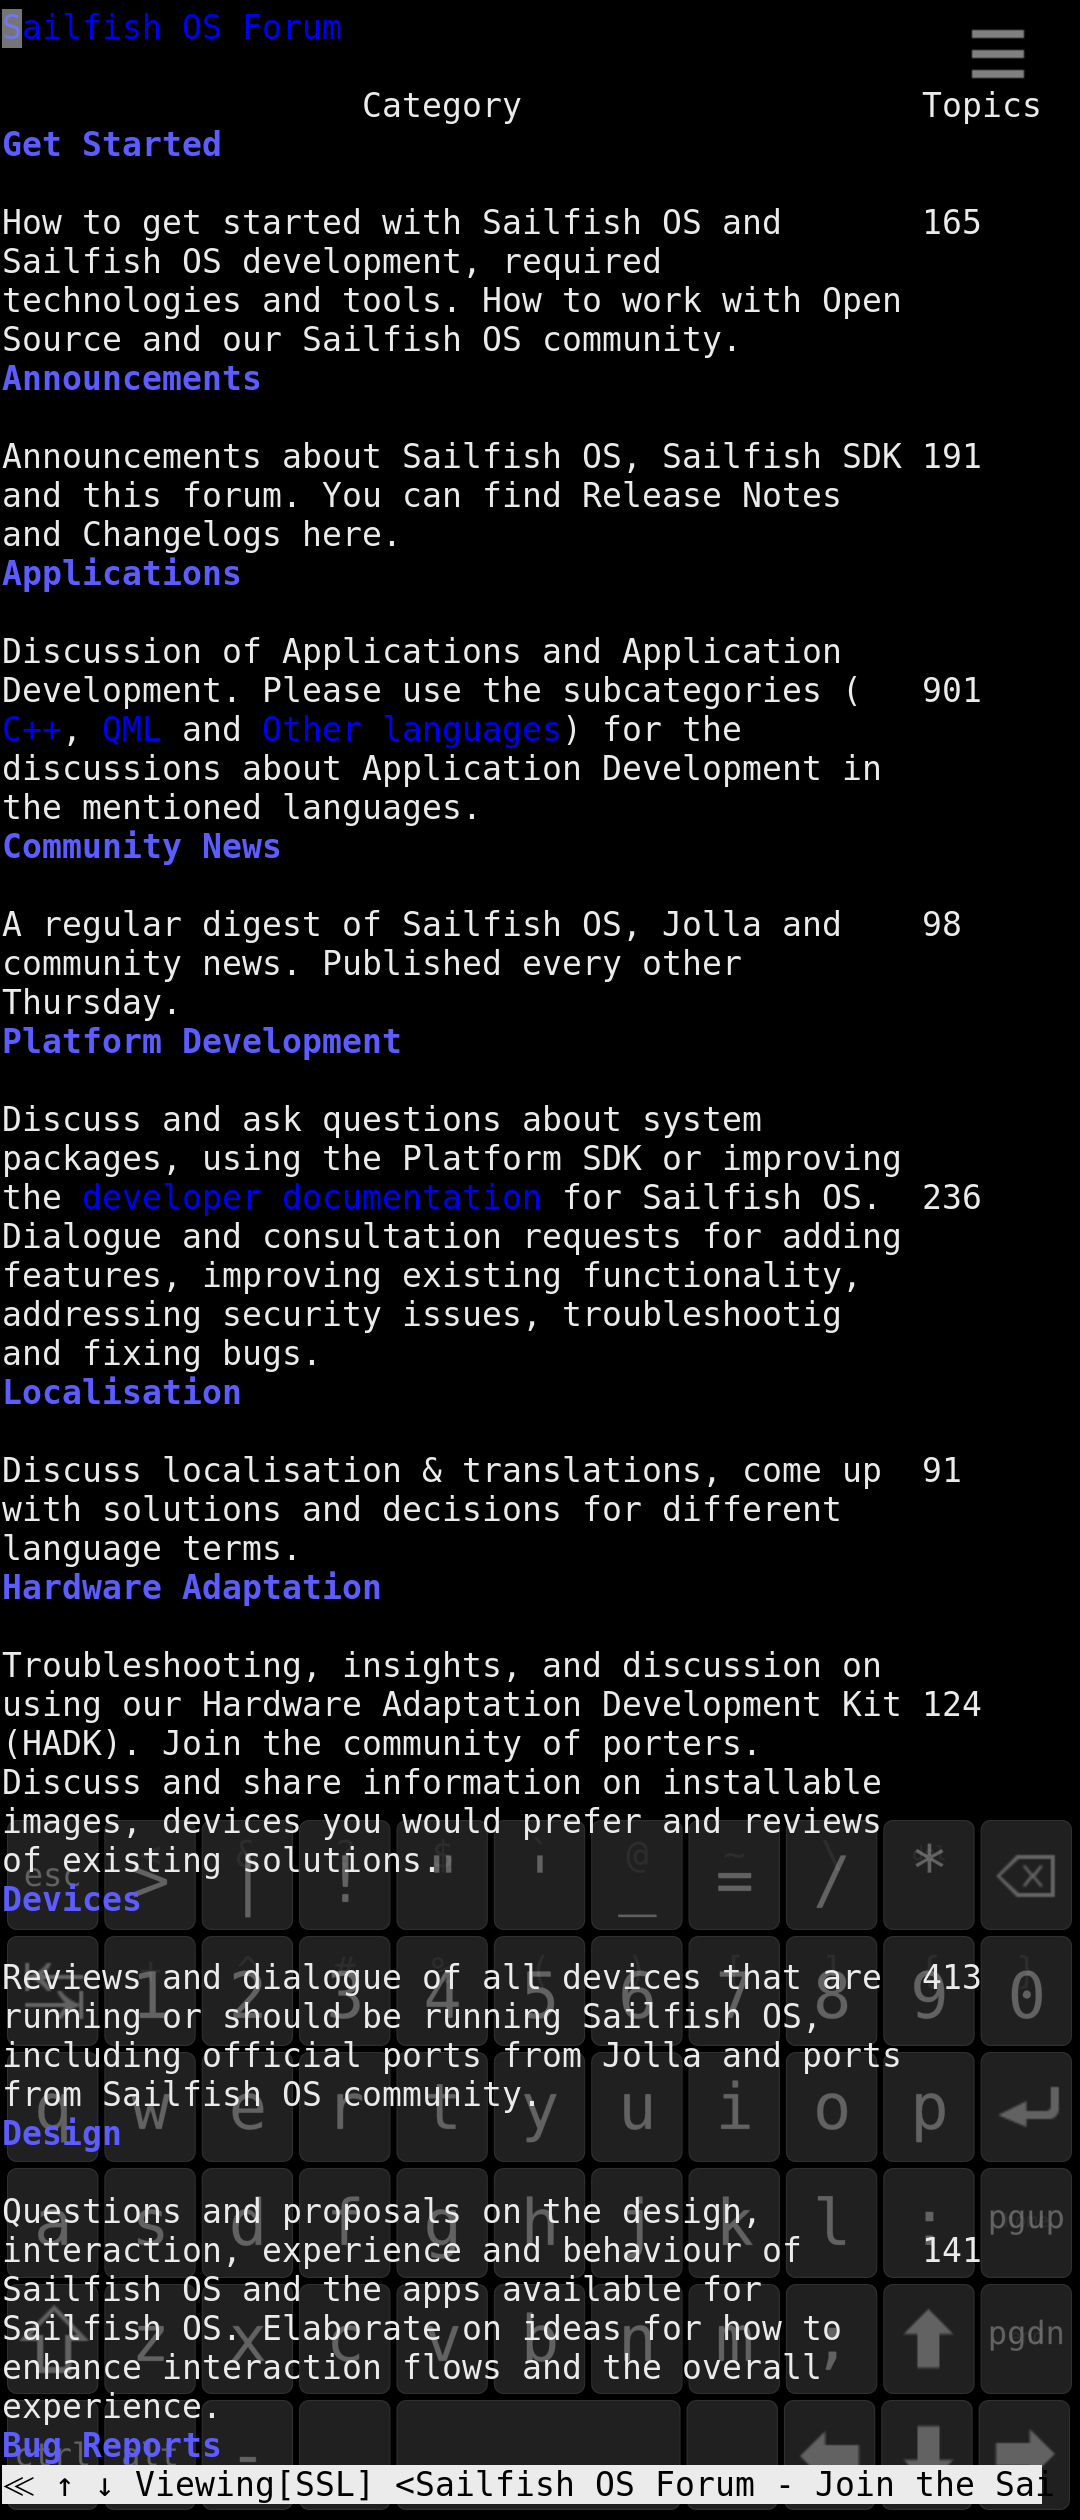This screenshot has height=2520, width=1080.
Task: Hit the enter key on the on-screen keyboard
Action: pos(1026,2107)
